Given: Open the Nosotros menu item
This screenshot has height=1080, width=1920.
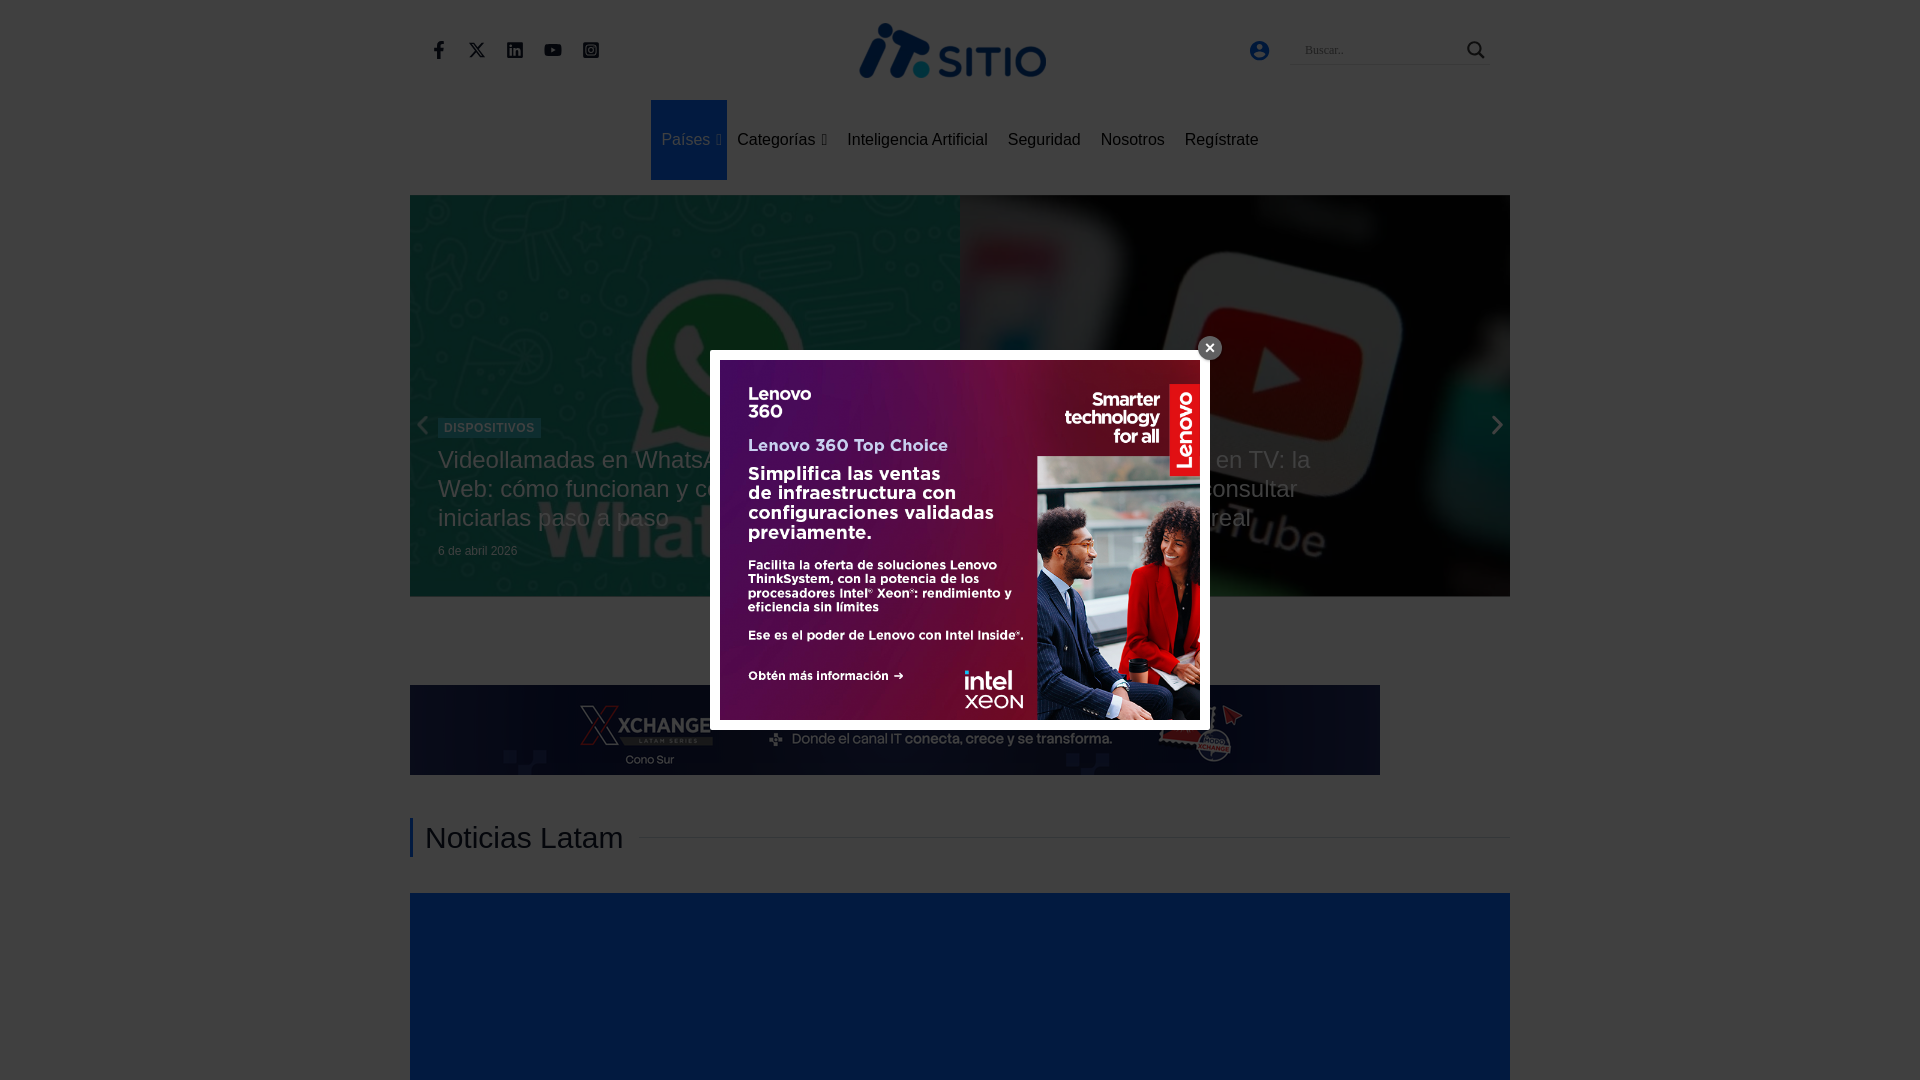Looking at the screenshot, I should coord(1132,140).
